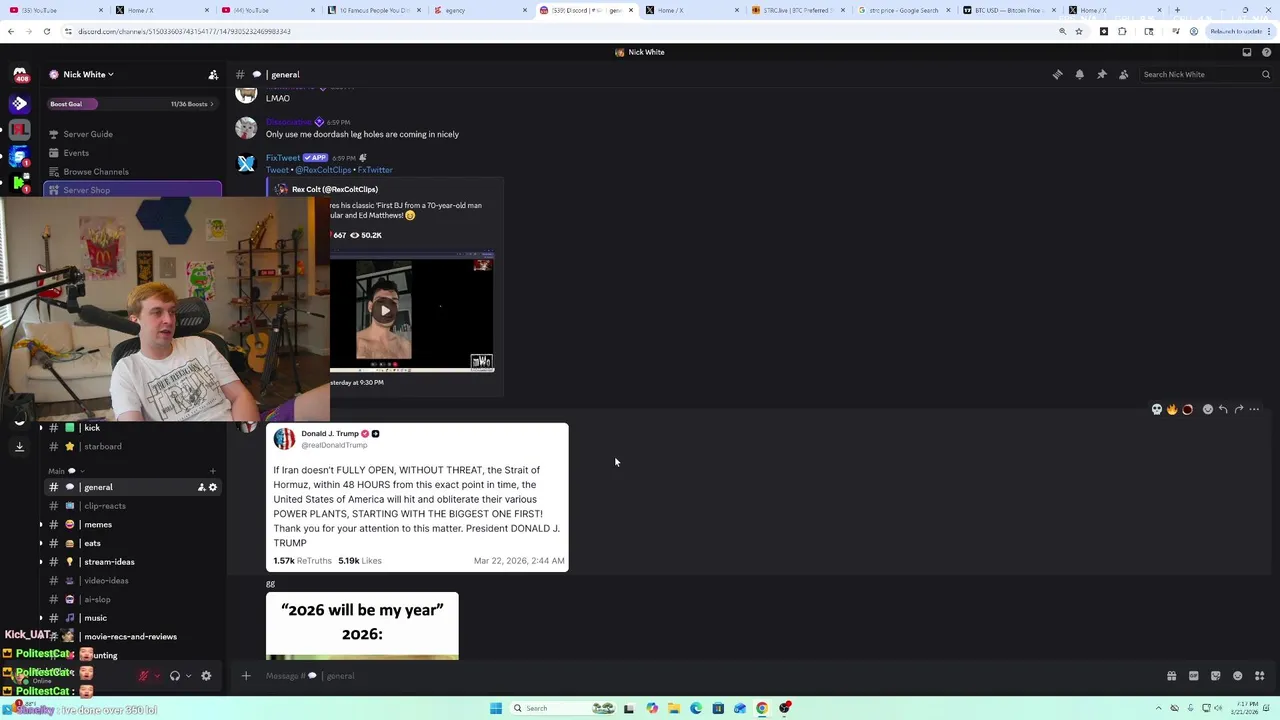Screen dimensions: 1280x720
Task: Expand threads arrow for music channel
Action: tap(41, 618)
